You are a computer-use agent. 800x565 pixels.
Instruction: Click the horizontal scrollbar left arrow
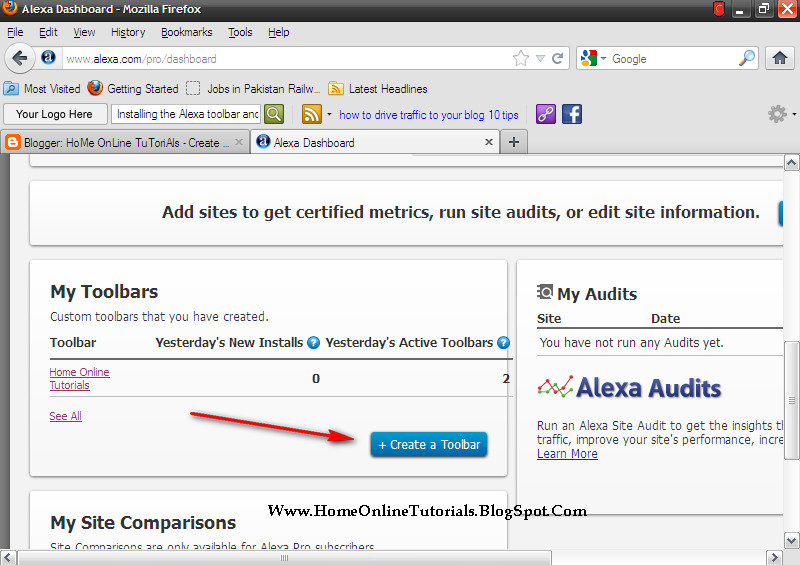tap(8, 557)
